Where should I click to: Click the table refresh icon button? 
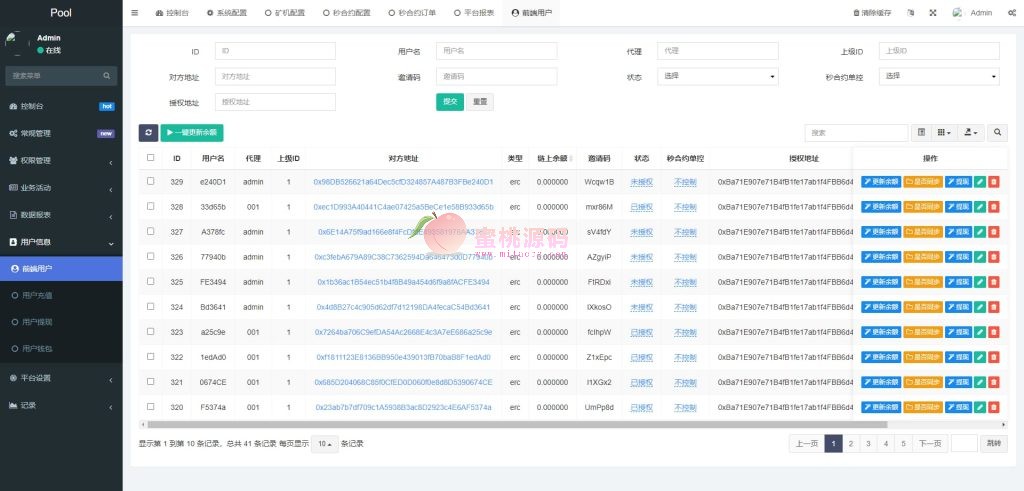(x=148, y=132)
